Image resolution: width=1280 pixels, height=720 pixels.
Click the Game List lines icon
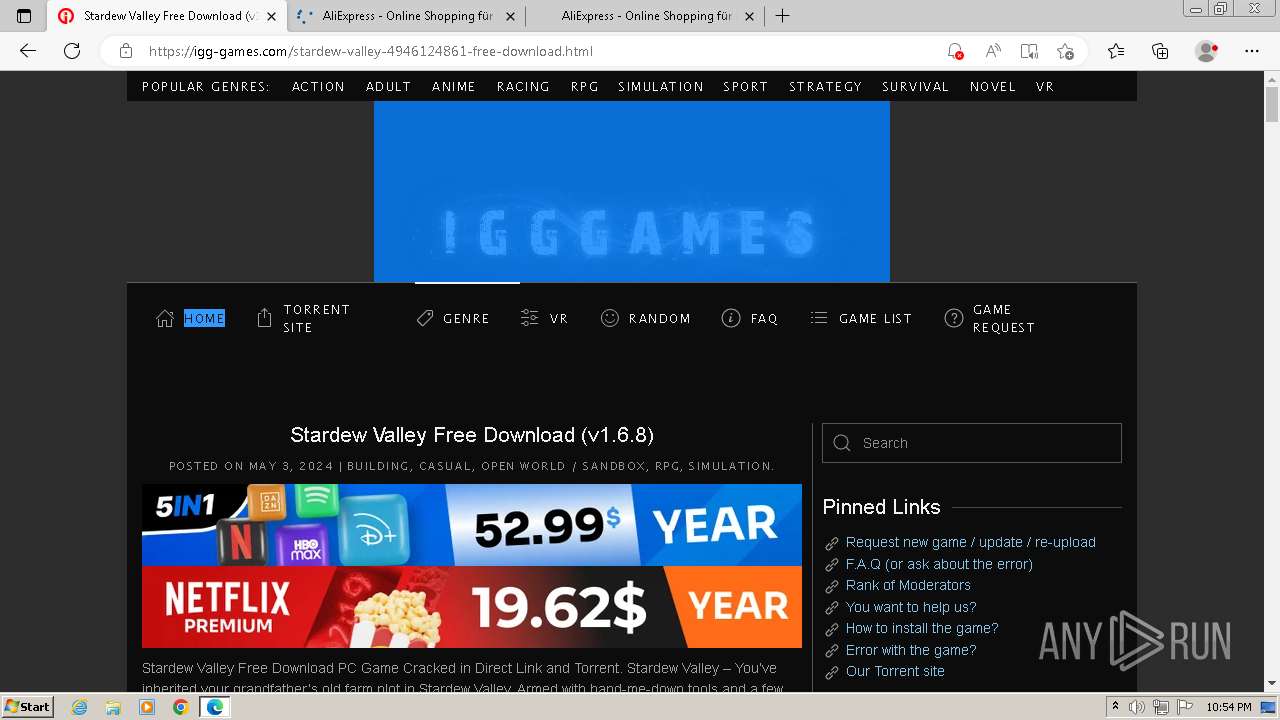[819, 318]
